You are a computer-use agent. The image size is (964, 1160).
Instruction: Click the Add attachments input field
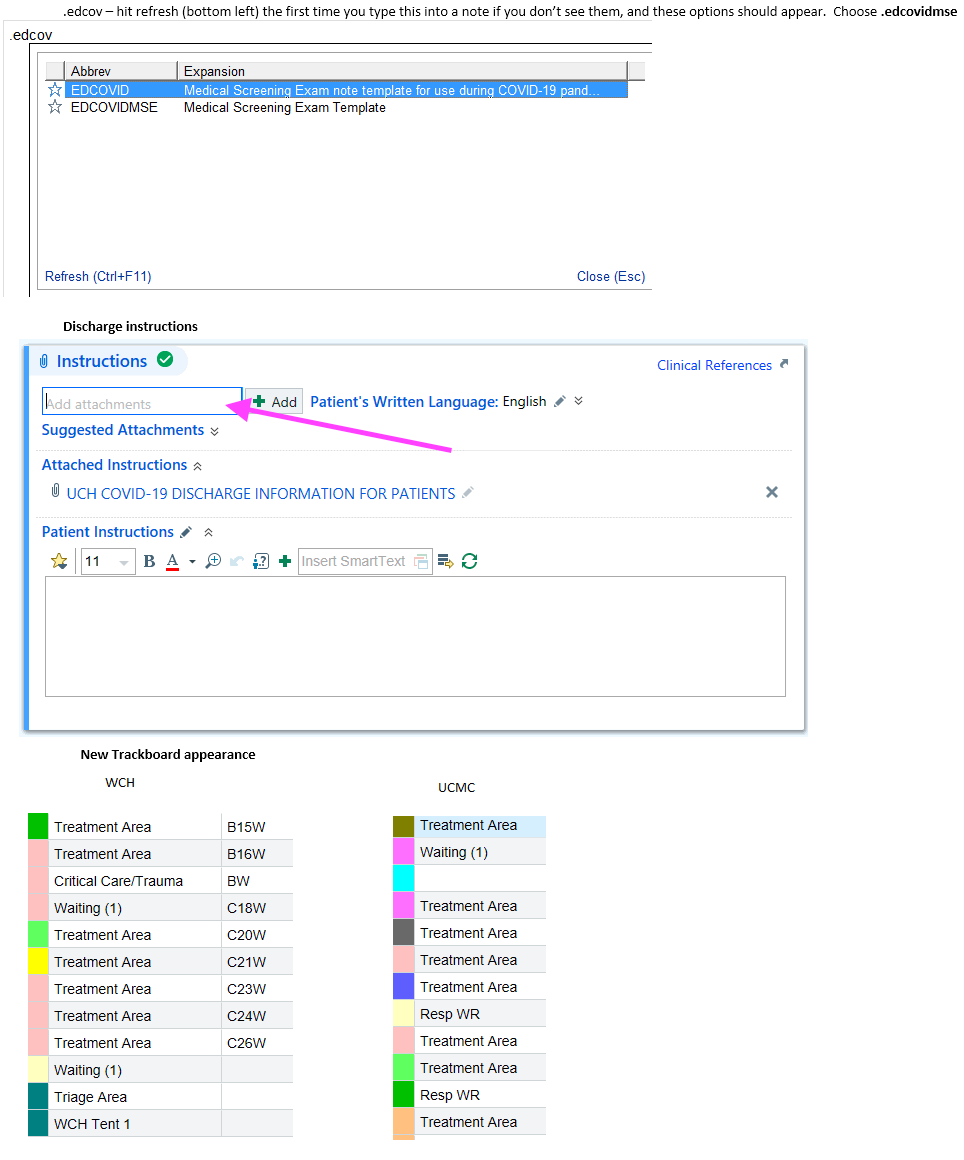coord(142,403)
